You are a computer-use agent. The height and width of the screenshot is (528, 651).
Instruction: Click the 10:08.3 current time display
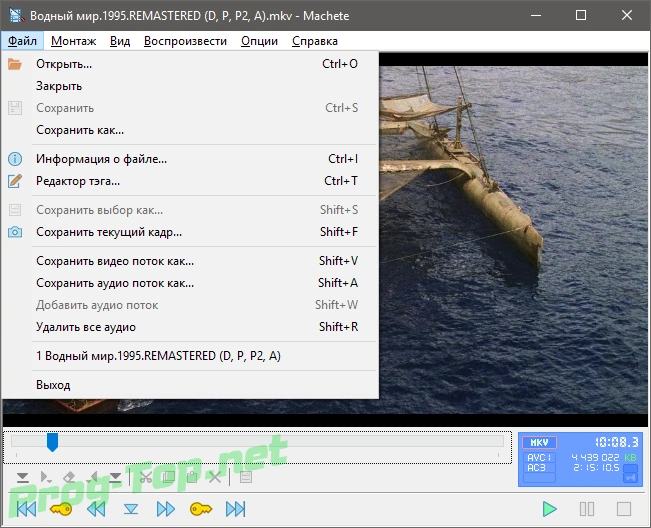pyautogui.click(x=617, y=442)
